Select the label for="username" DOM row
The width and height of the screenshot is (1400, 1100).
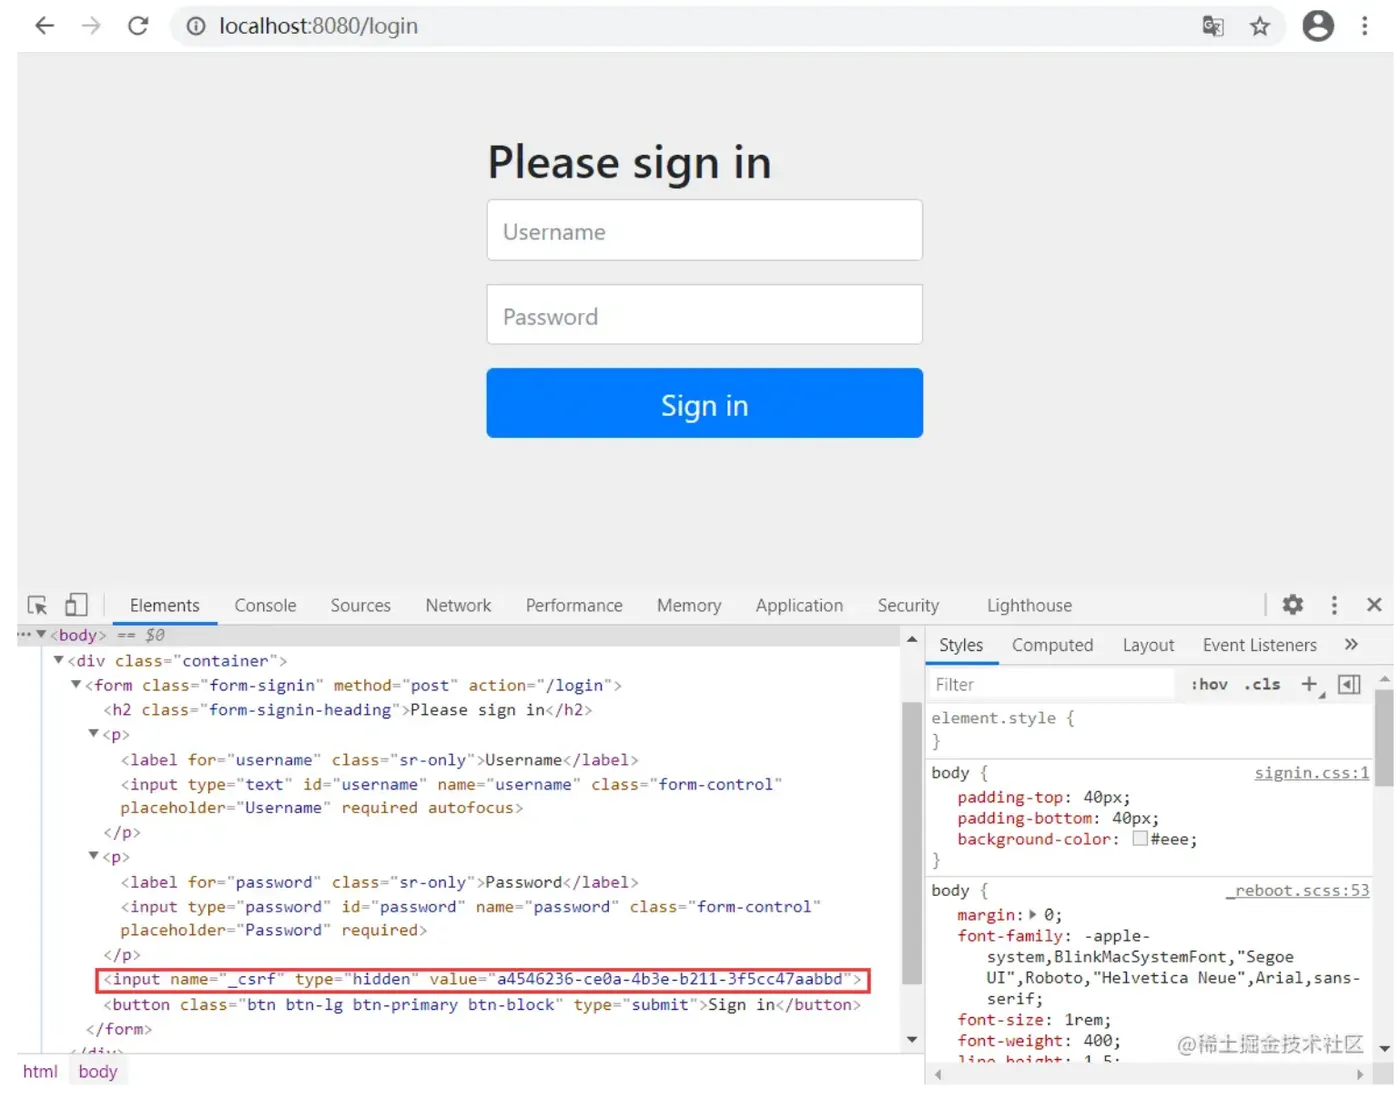click(379, 760)
